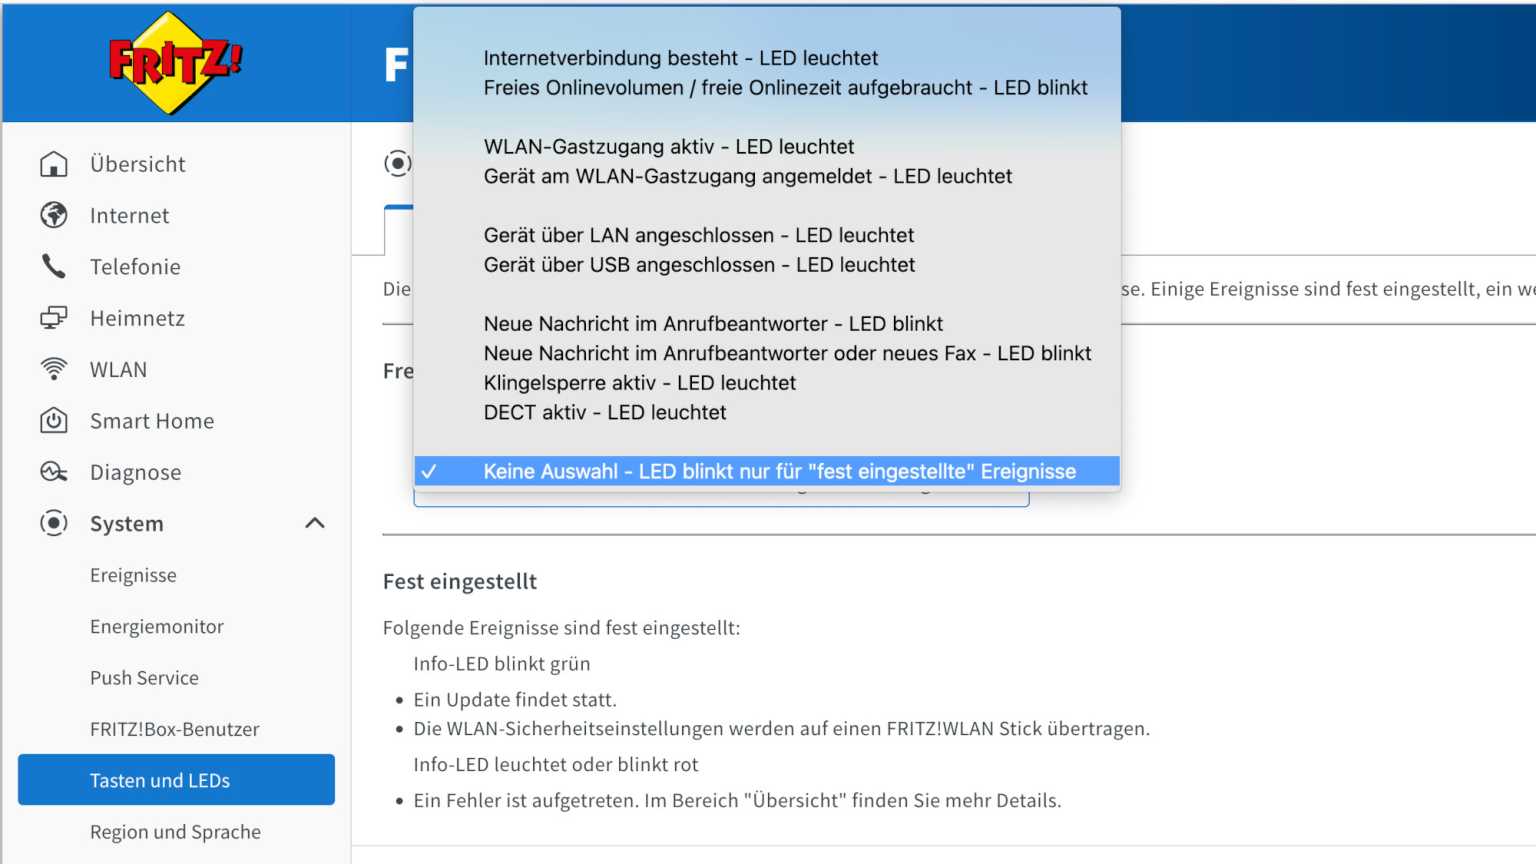Select "Internetverbindung besteht - LED leuchtet" option
The width and height of the screenshot is (1536, 864).
click(680, 58)
